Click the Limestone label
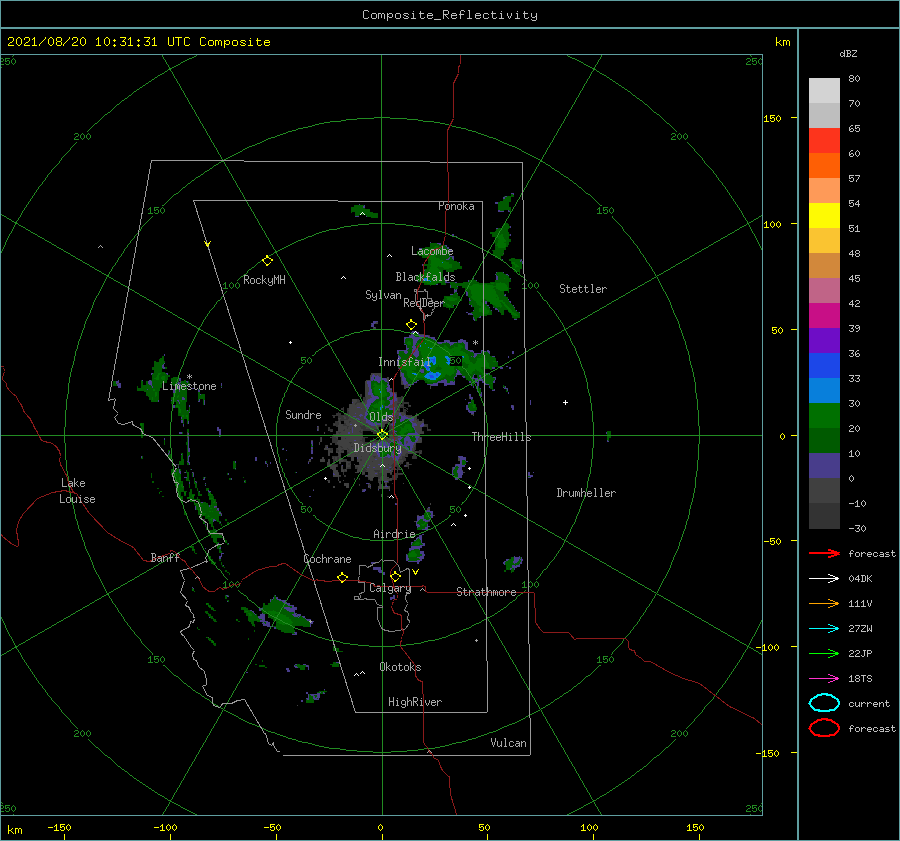The height and width of the screenshot is (841, 900). tap(189, 386)
